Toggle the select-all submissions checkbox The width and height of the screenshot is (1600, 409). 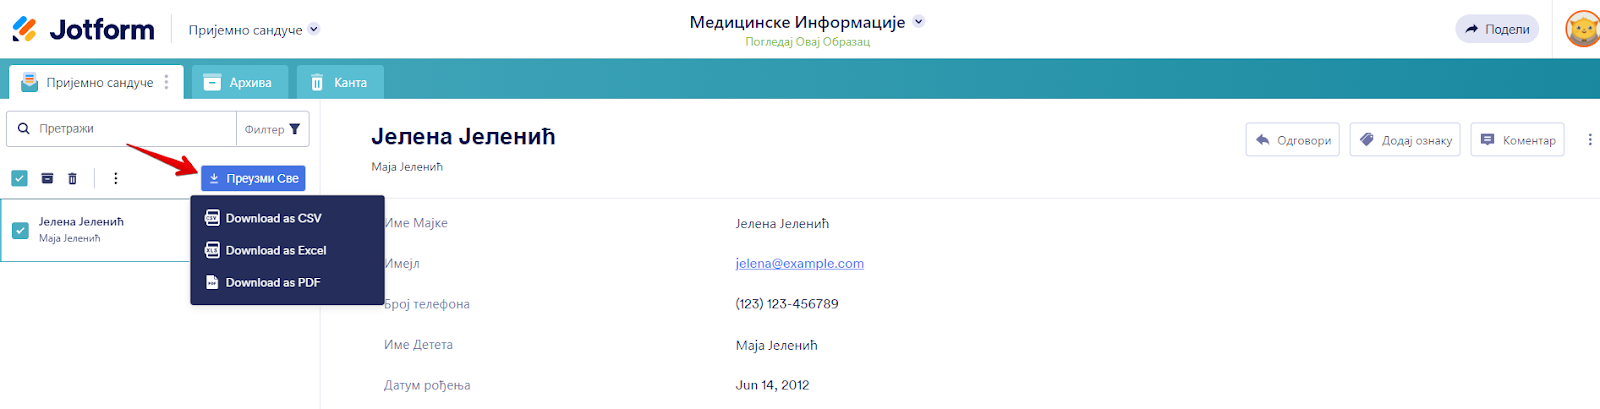(x=19, y=179)
